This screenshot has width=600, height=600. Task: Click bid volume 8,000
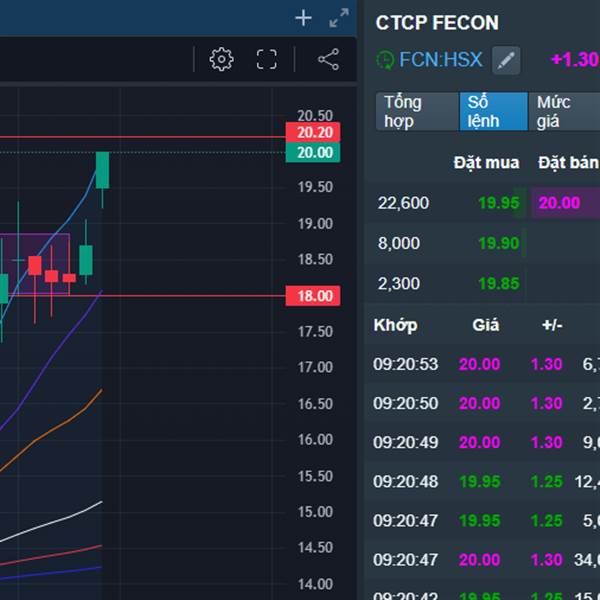[399, 243]
